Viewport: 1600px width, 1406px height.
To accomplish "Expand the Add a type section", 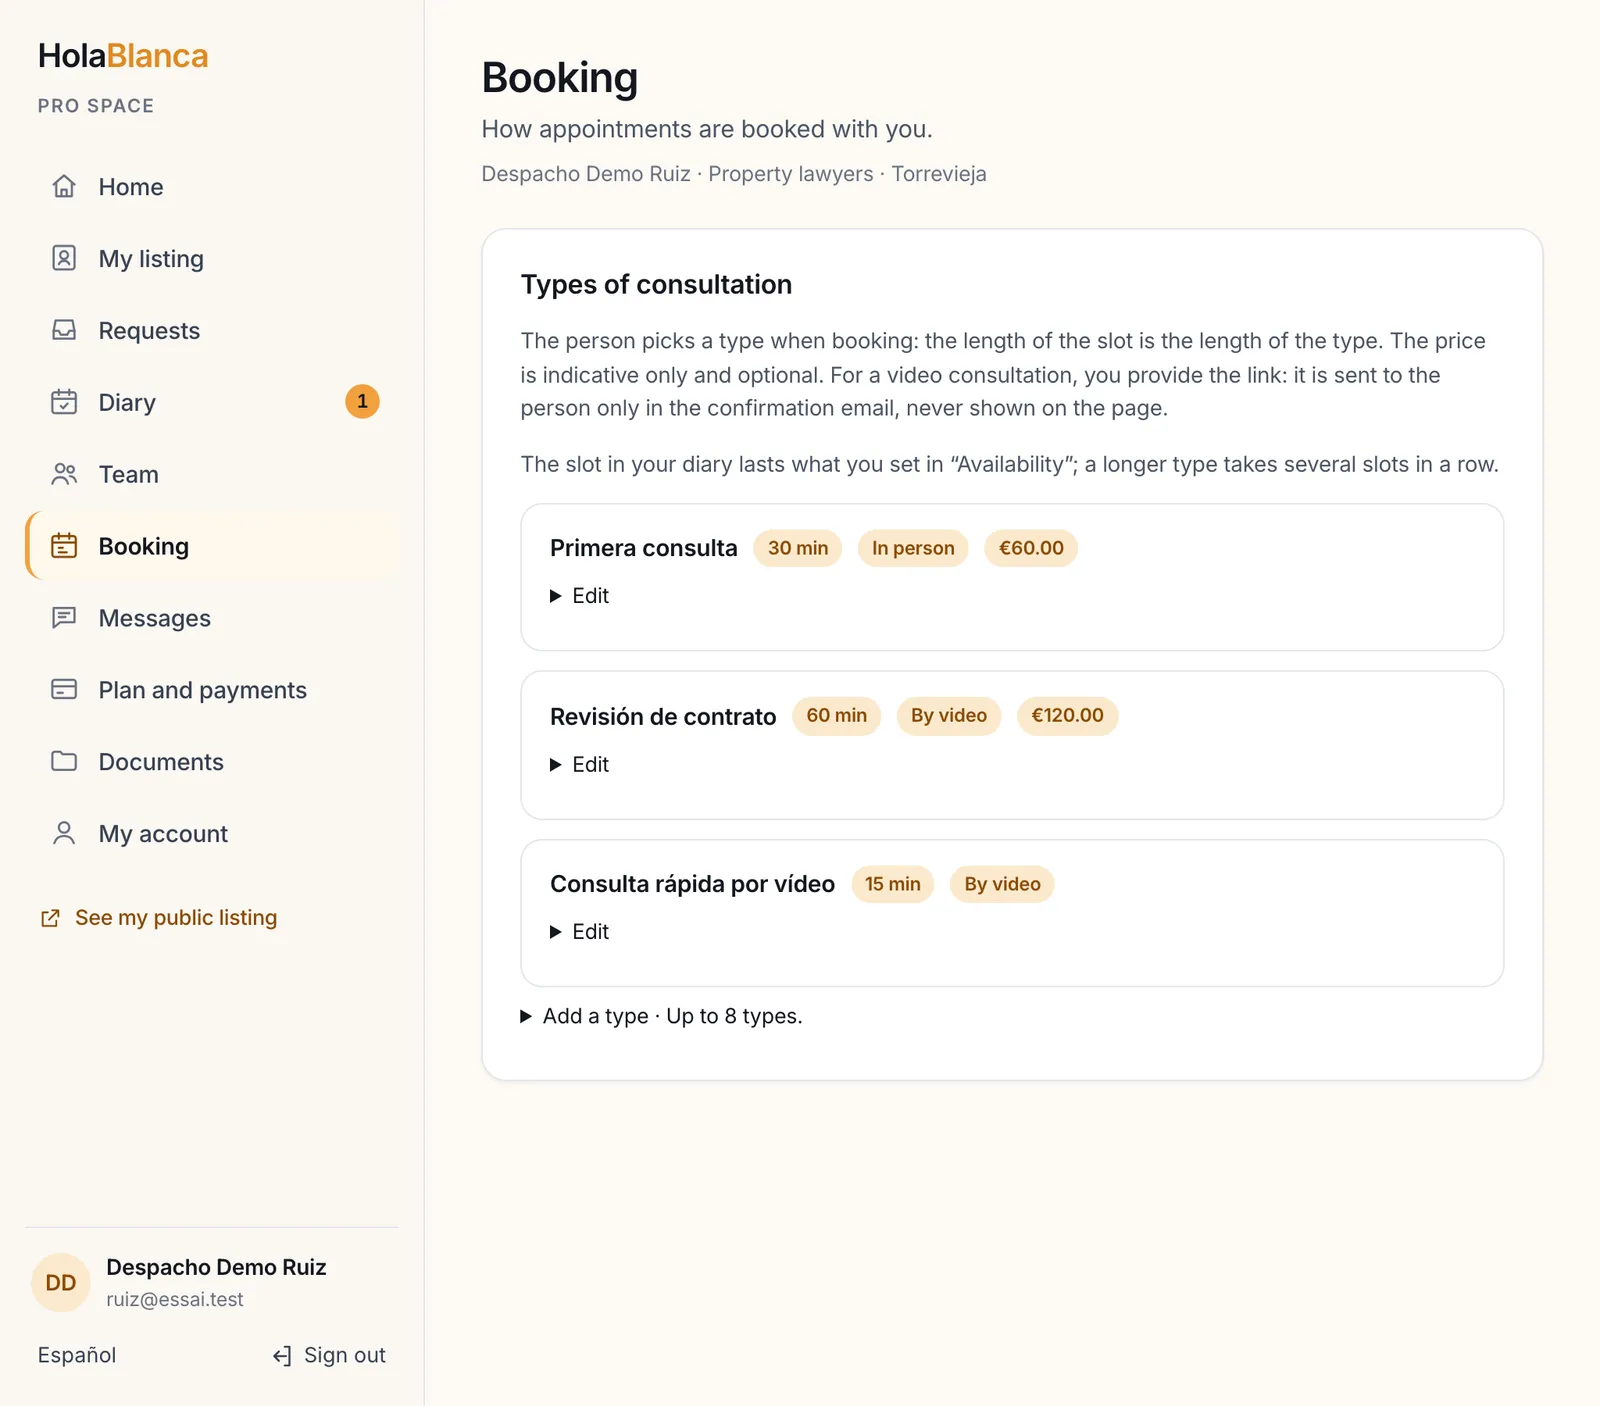I will point(661,1016).
